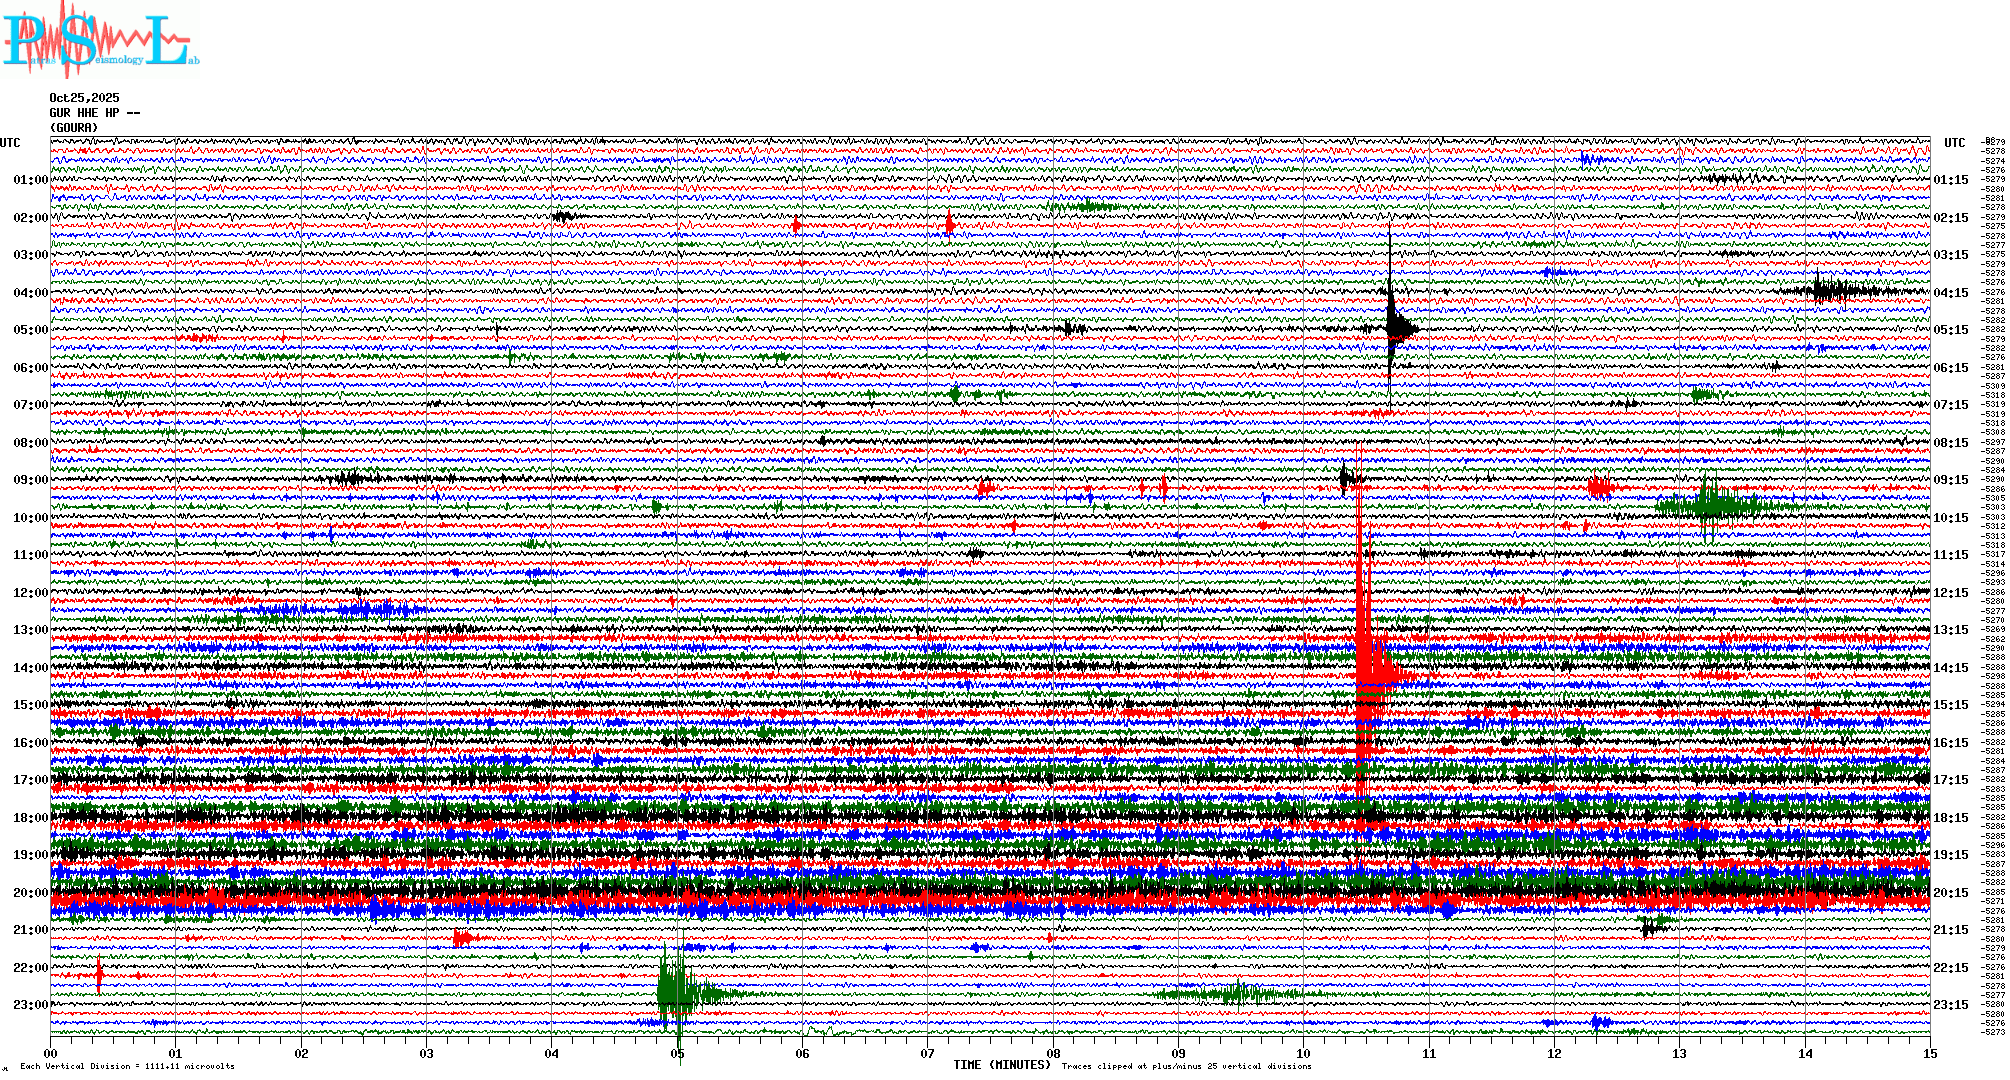Click the Each Vertical Division microvolts note
Viewport: 2010px width, 1080px height.
coord(127,1066)
